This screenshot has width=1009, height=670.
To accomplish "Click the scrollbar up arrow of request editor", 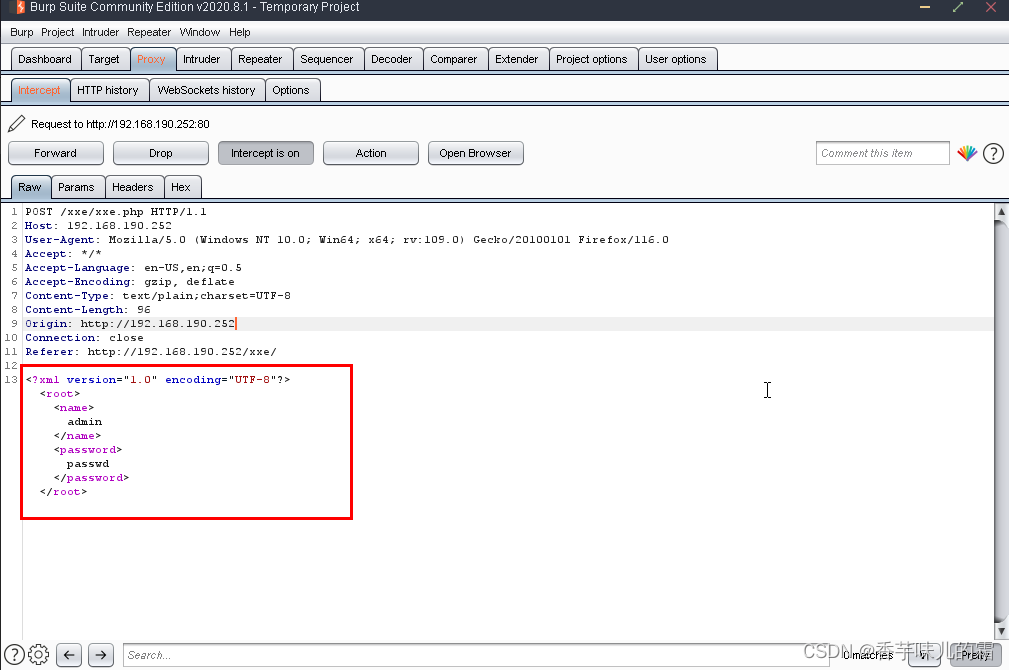I will [1001, 211].
